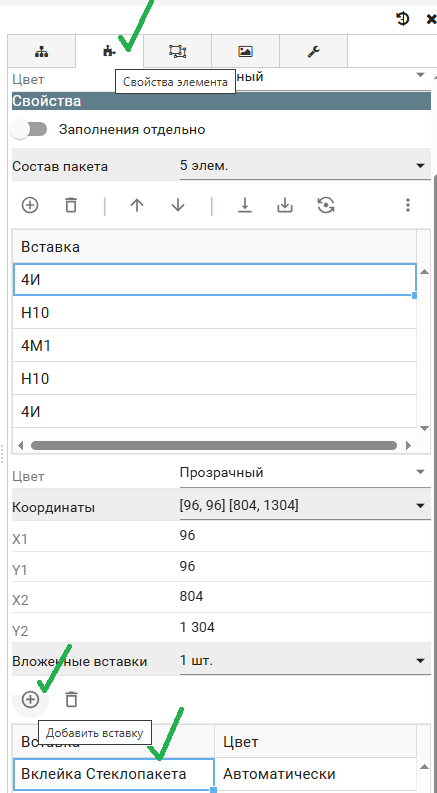The width and height of the screenshot is (437, 793).
Task: Select the 4М1 row
Action: (x=214, y=345)
